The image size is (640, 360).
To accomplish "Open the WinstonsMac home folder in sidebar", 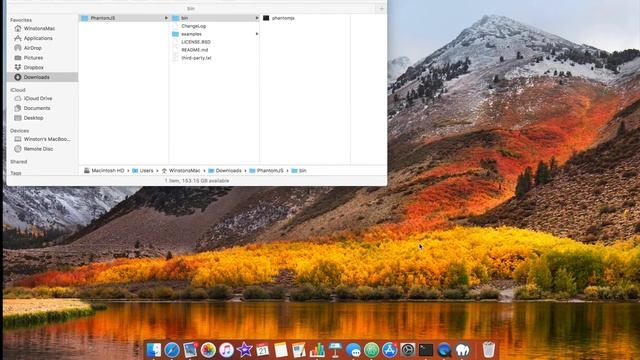I will (39, 29).
